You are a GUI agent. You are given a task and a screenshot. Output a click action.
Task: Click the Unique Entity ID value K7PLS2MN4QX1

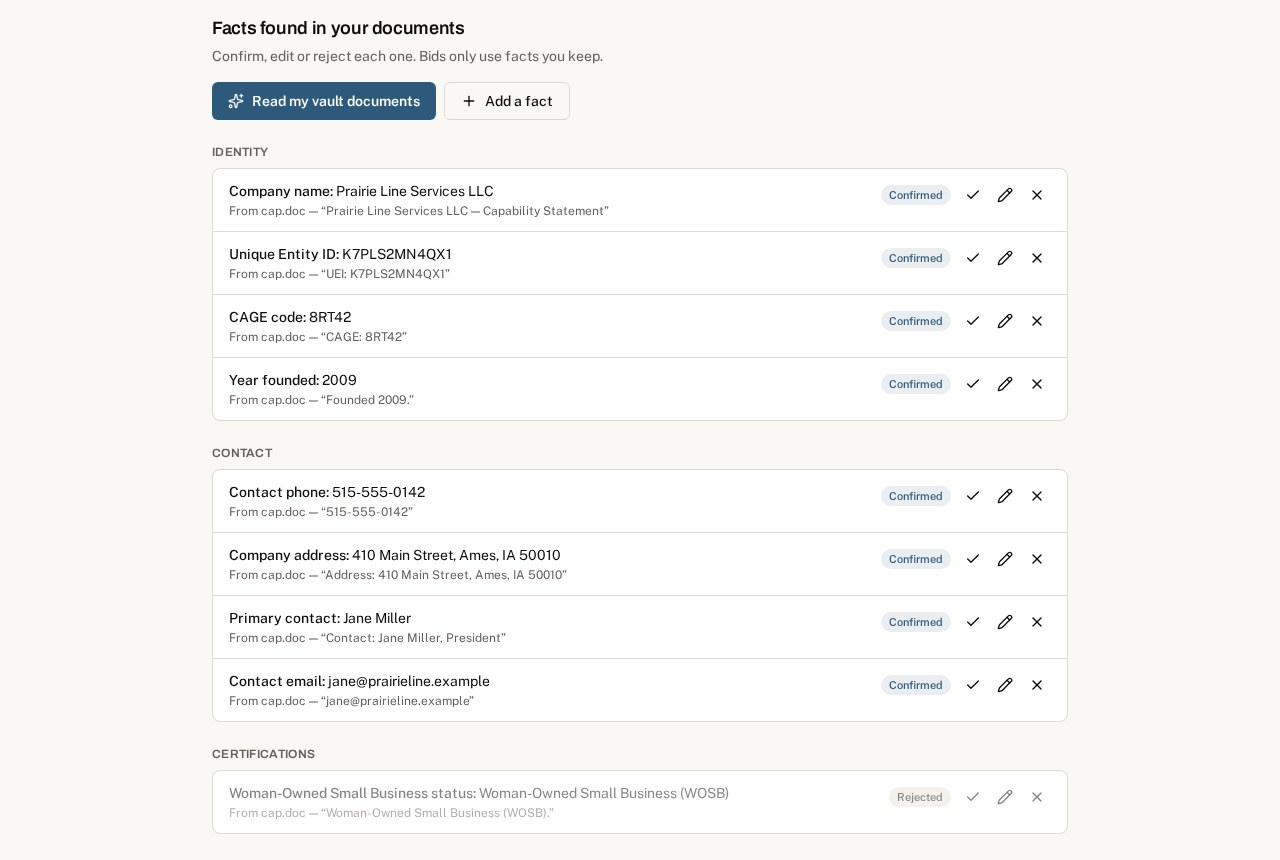(x=397, y=254)
